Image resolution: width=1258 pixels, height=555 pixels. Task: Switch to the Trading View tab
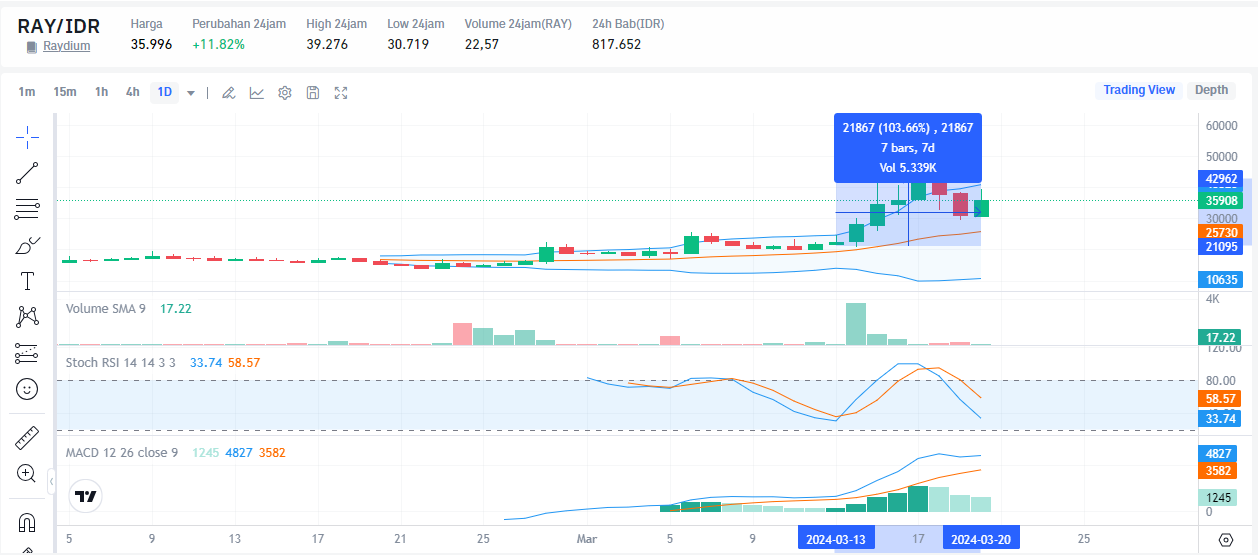[x=1139, y=90]
